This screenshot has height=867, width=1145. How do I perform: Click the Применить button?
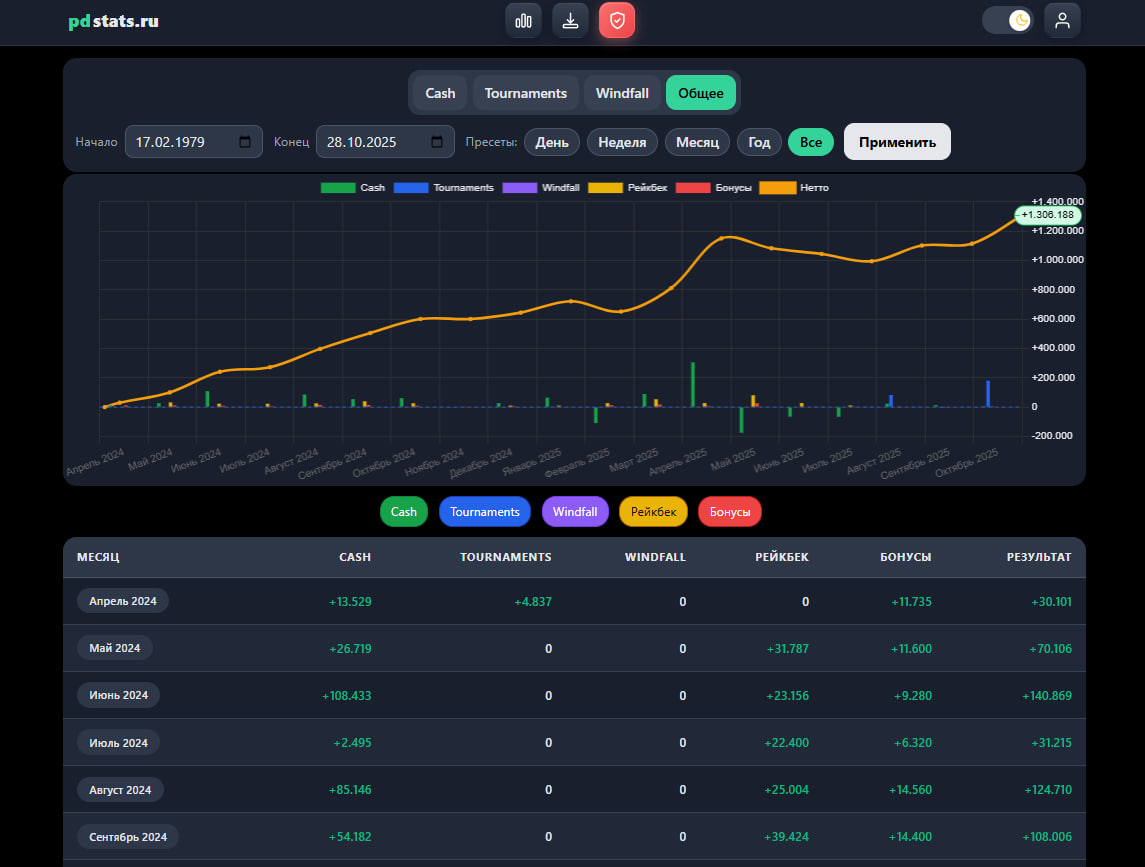(897, 142)
